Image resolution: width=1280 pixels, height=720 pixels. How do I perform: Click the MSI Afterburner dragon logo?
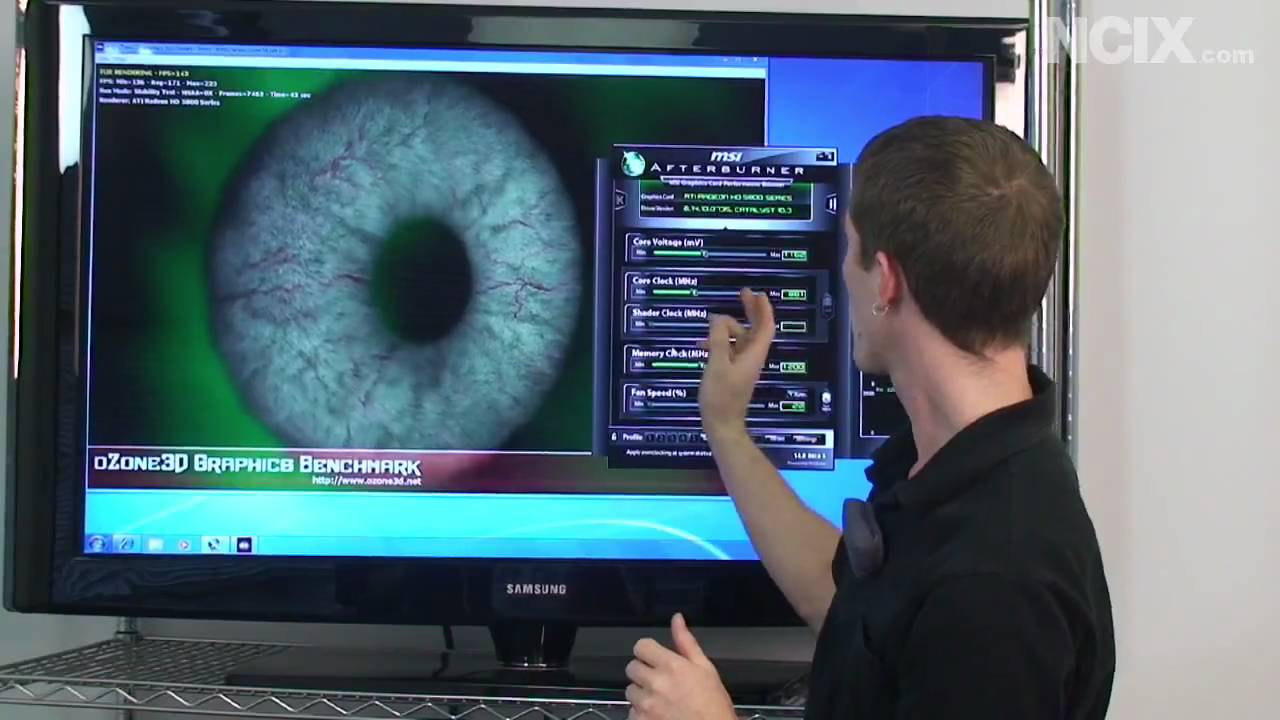click(633, 164)
